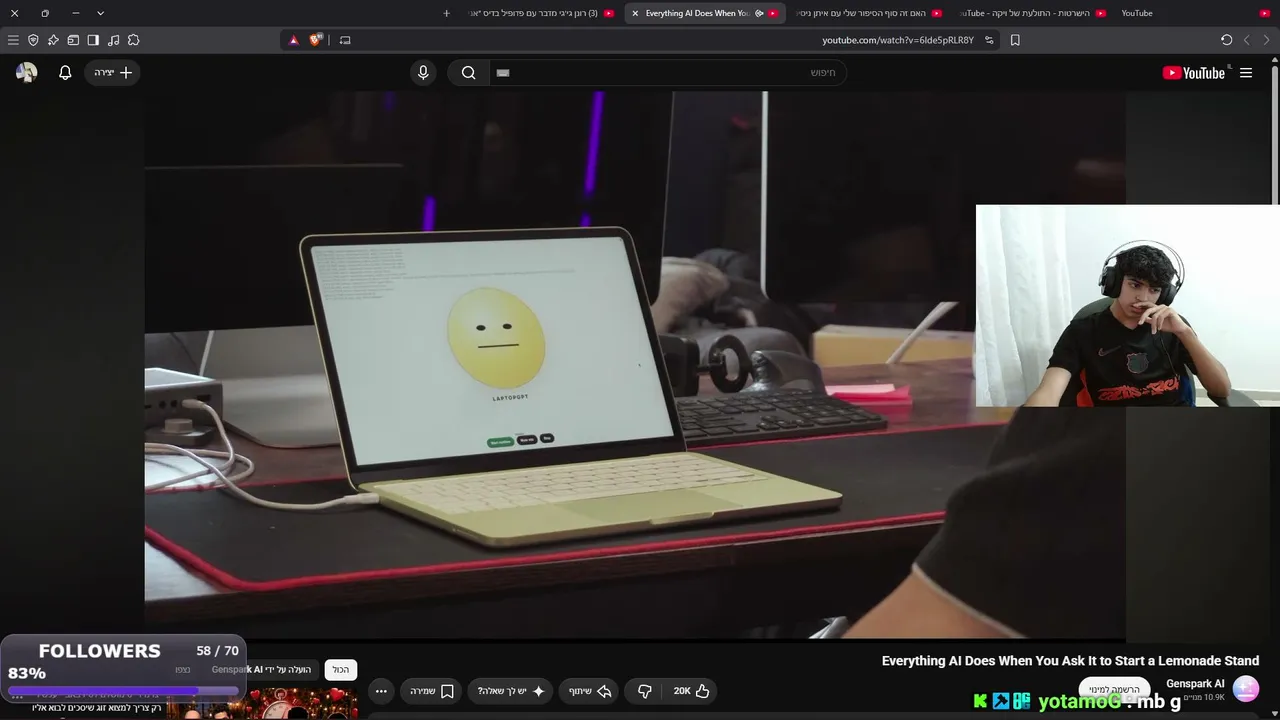The image size is (1280, 720).
Task: Open Brave Shields lion icon
Action: point(316,40)
